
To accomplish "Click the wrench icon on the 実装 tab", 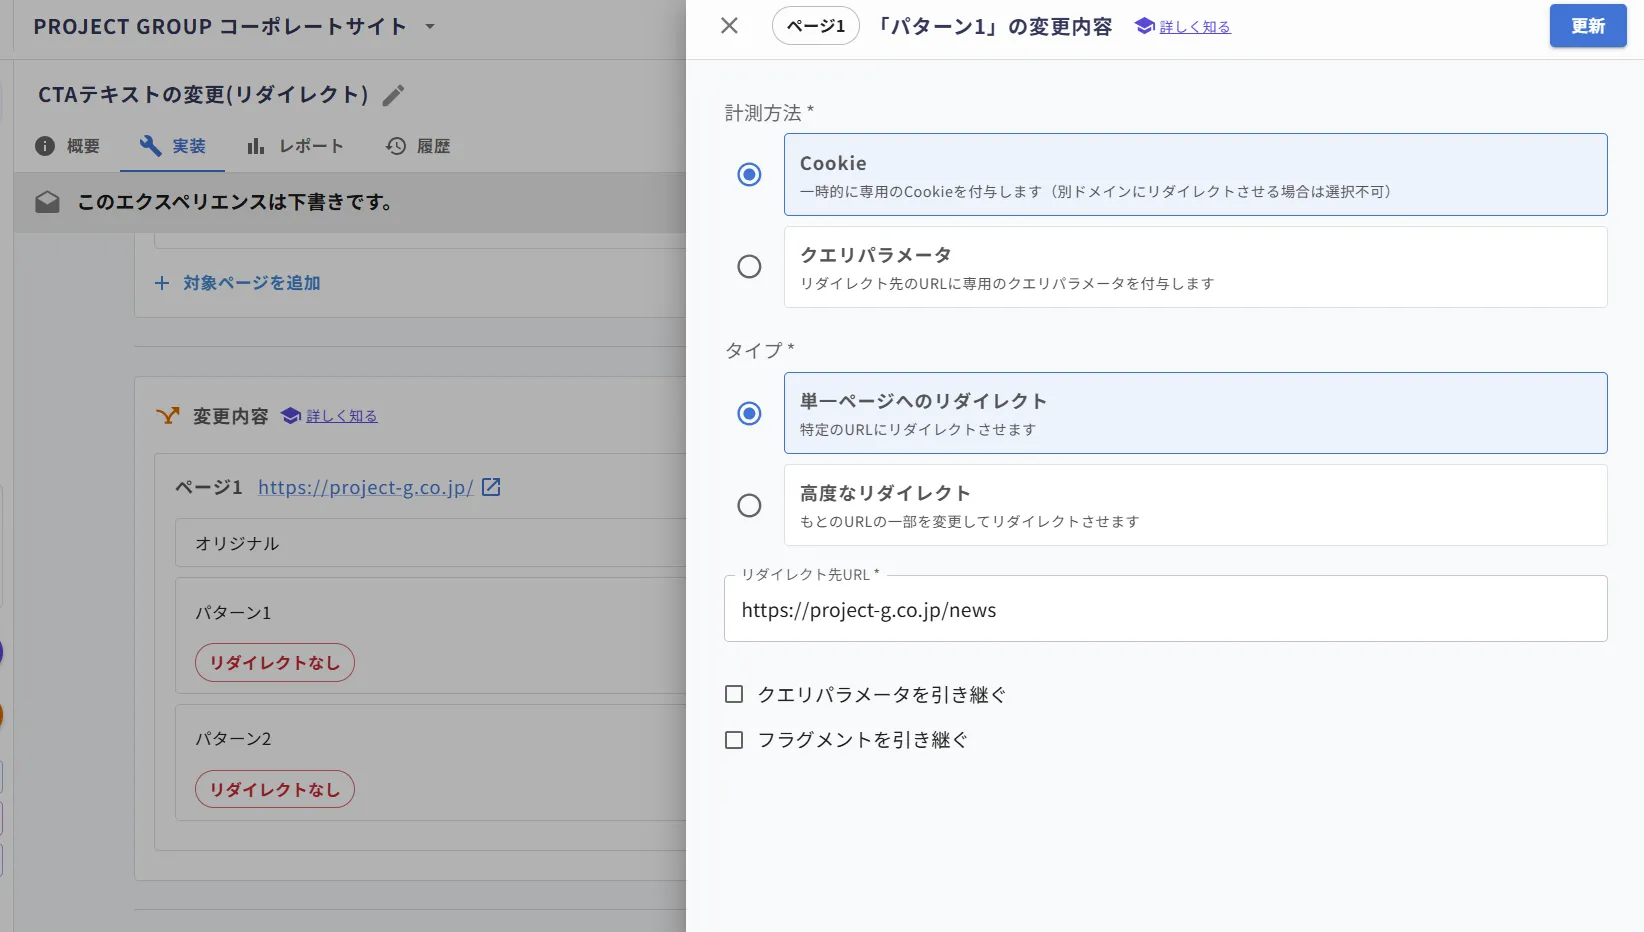I will (x=150, y=145).
